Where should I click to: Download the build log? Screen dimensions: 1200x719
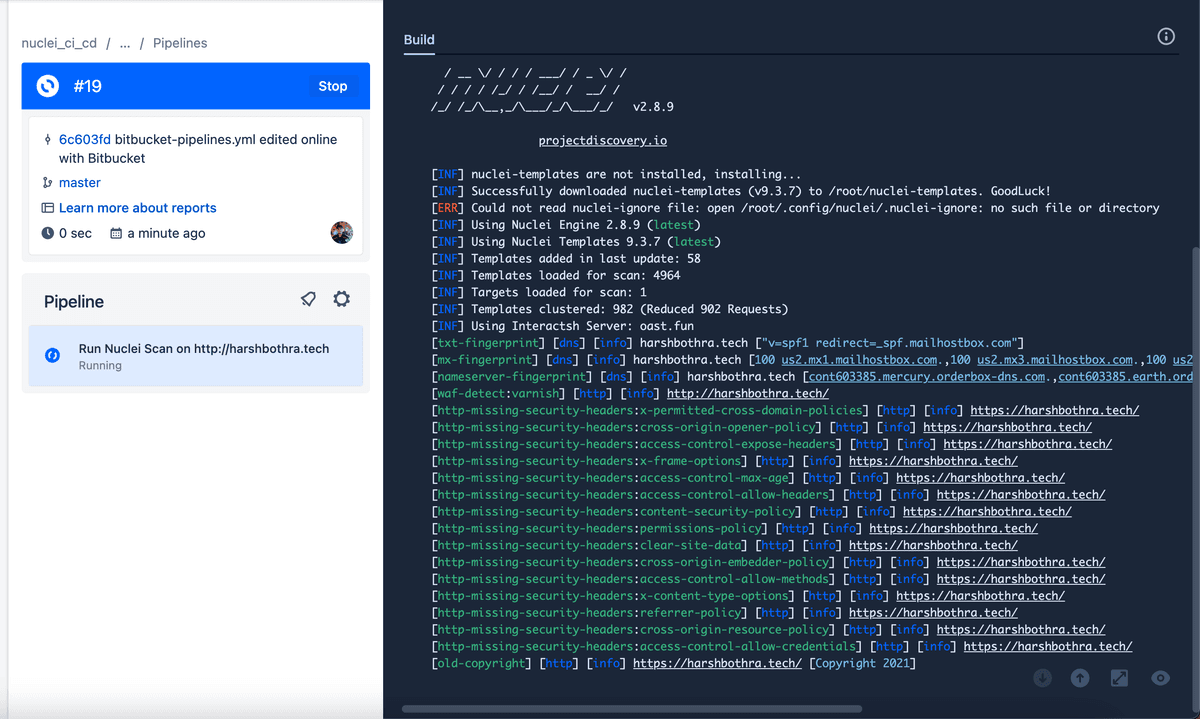point(1042,677)
